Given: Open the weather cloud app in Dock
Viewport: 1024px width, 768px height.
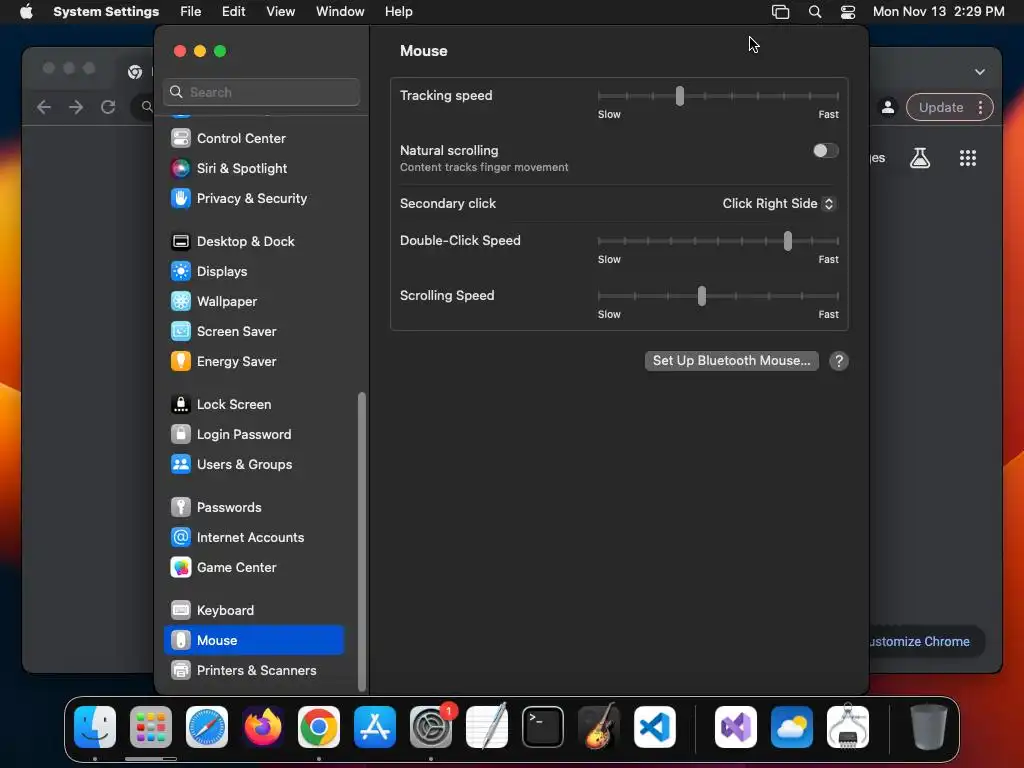Looking at the screenshot, I should (792, 727).
